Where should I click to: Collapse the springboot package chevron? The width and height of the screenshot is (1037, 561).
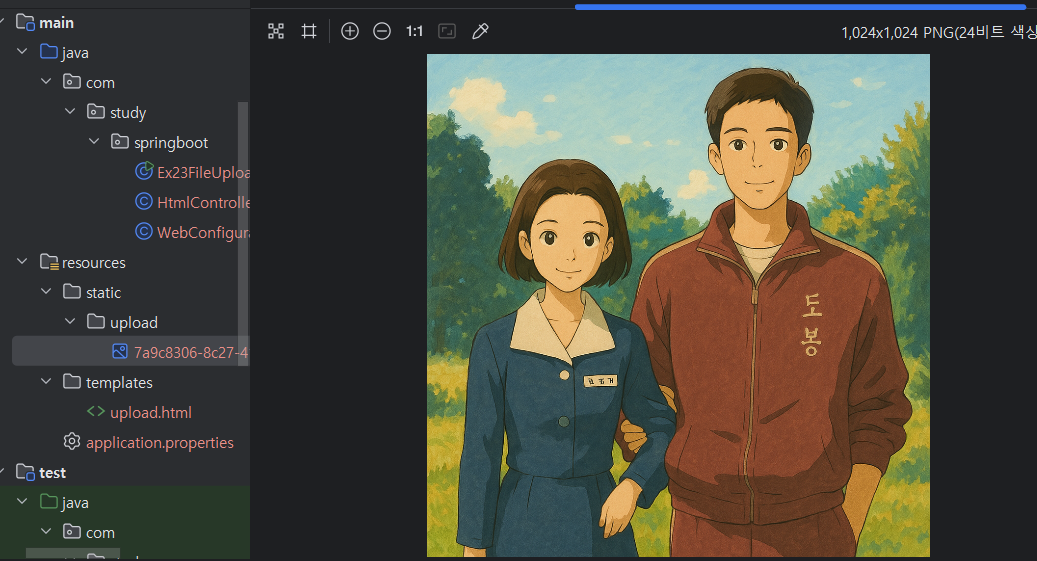click(94, 142)
